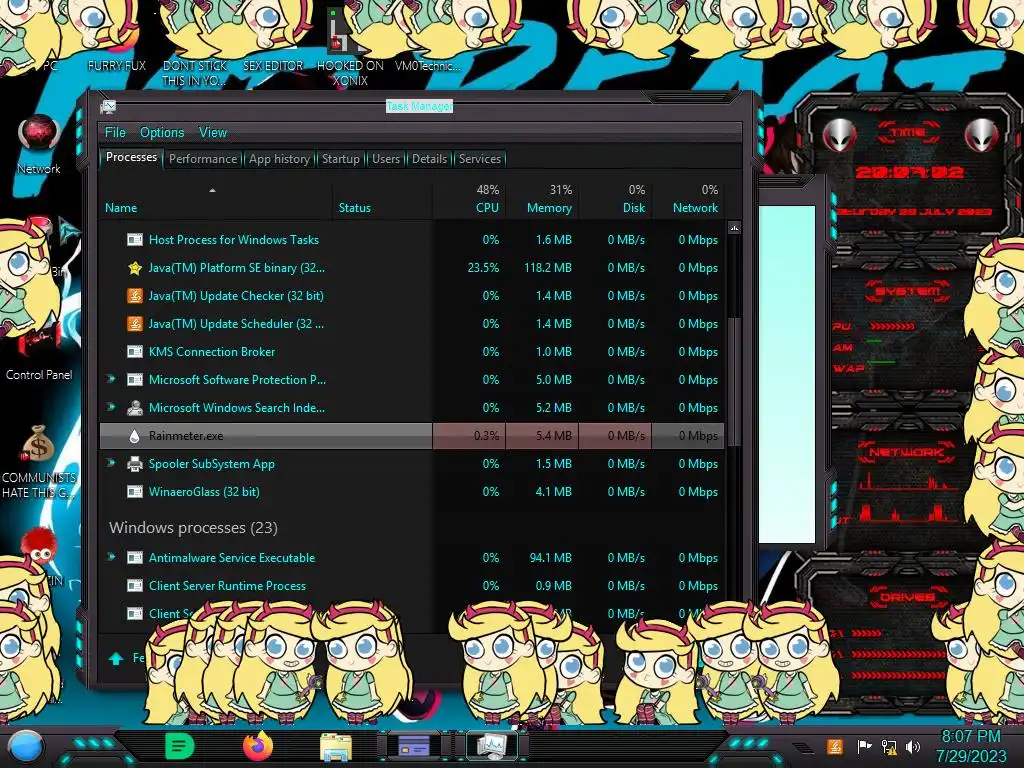
Task: Click the Windows processes (23) group header
Action: pyautogui.click(x=193, y=528)
